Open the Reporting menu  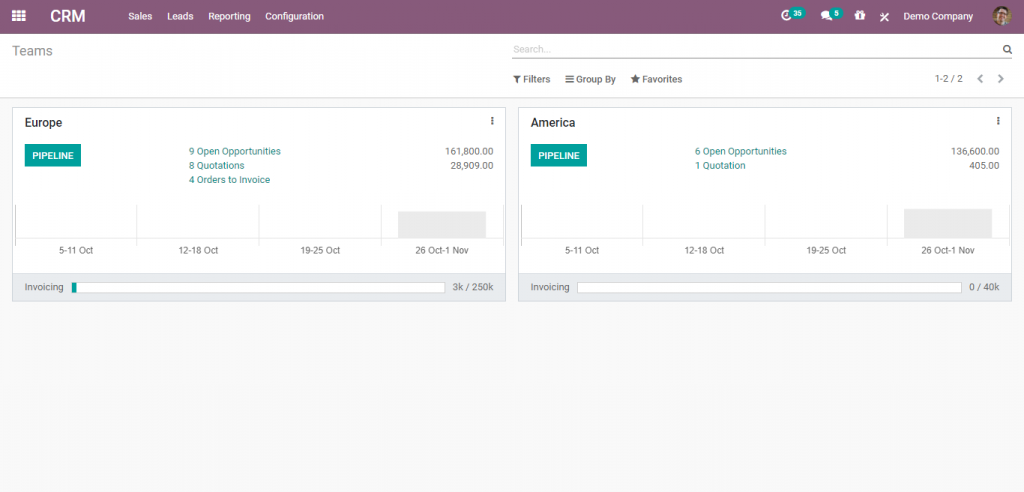(x=229, y=16)
